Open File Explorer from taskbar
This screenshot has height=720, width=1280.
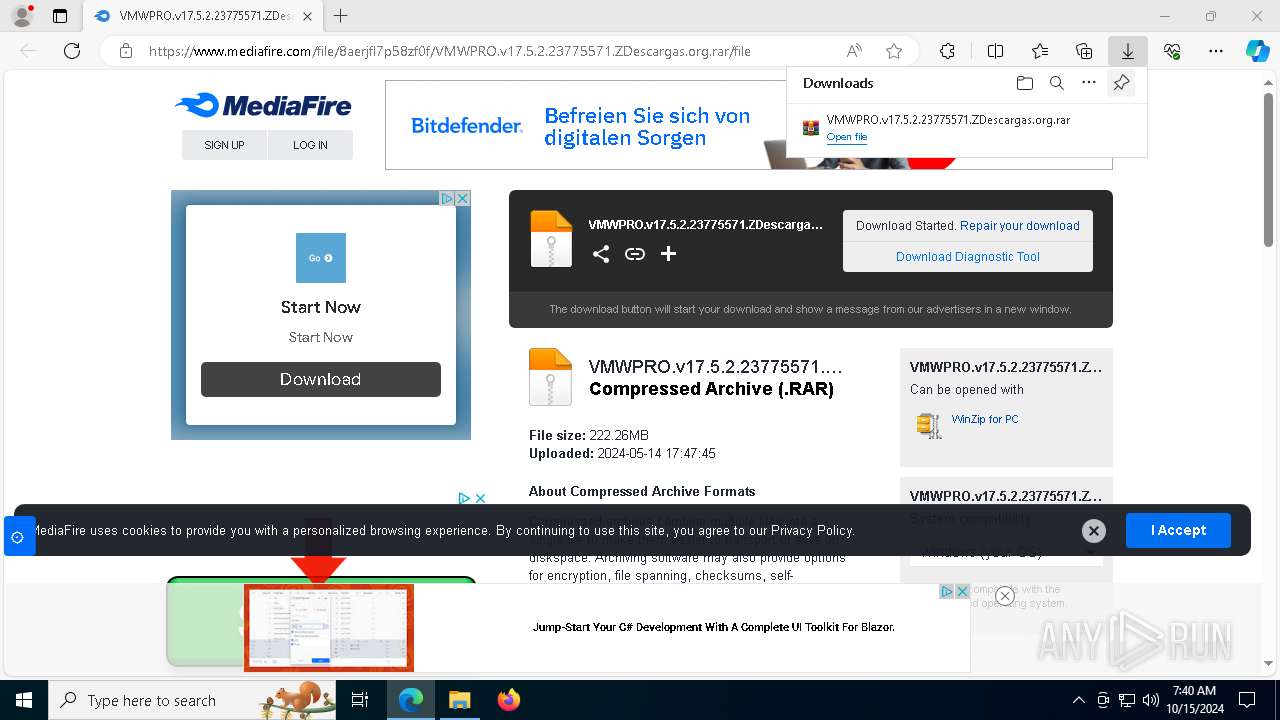tap(459, 700)
